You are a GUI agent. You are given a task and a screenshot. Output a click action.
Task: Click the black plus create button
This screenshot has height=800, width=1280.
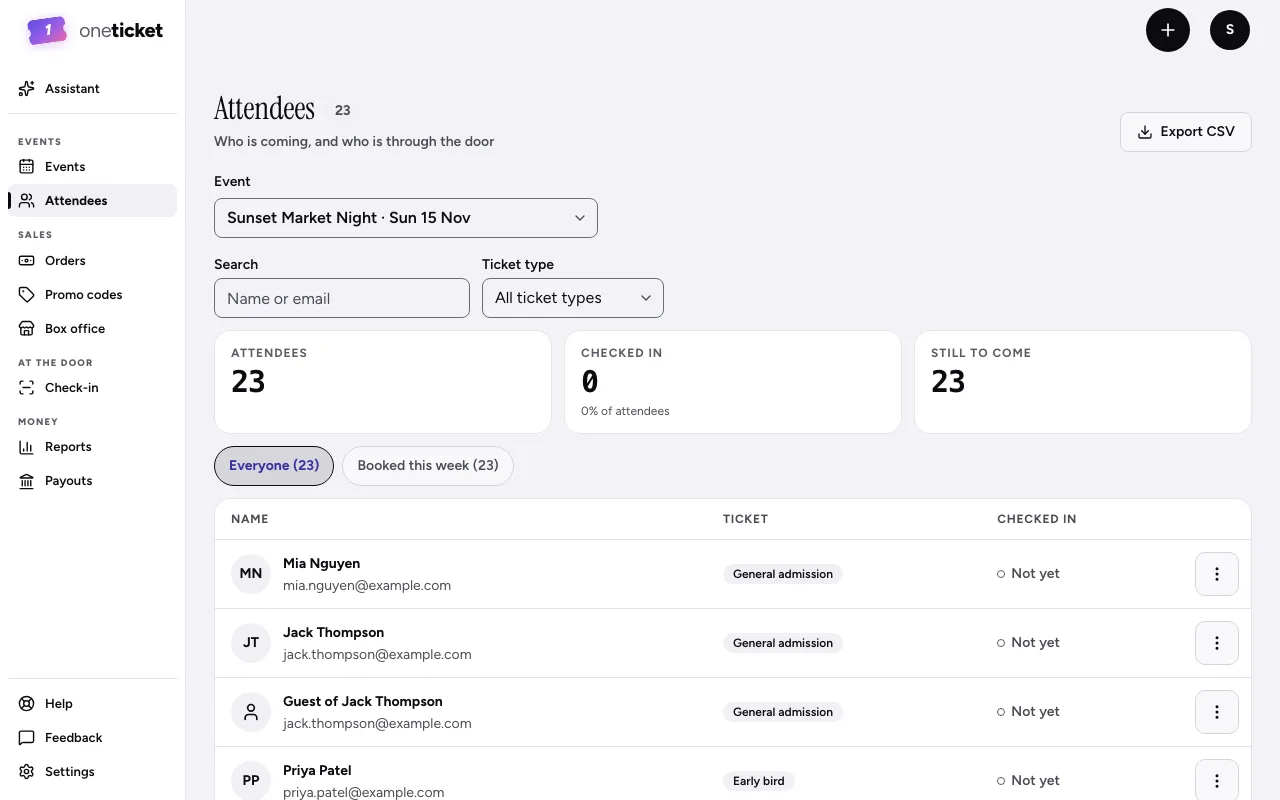point(1168,30)
